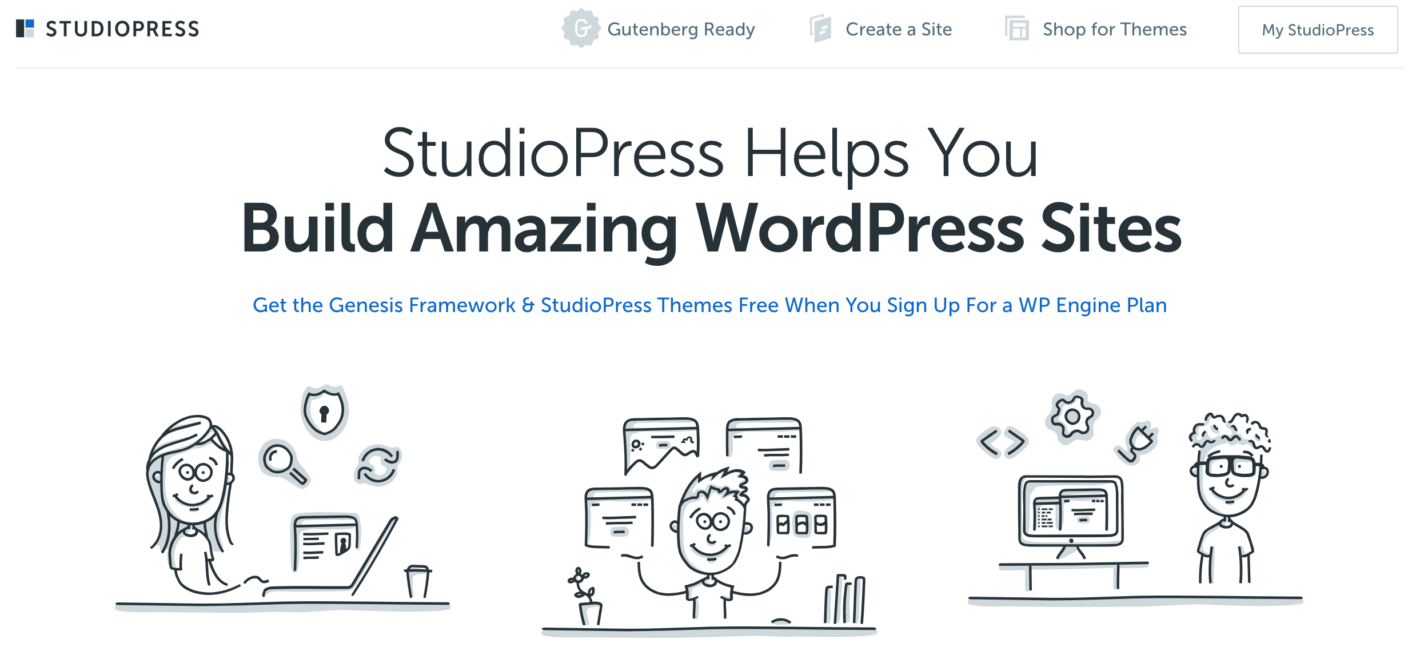The height and width of the screenshot is (647, 1420).
Task: Click the desktop monitor graphic
Action: [x=1070, y=515]
